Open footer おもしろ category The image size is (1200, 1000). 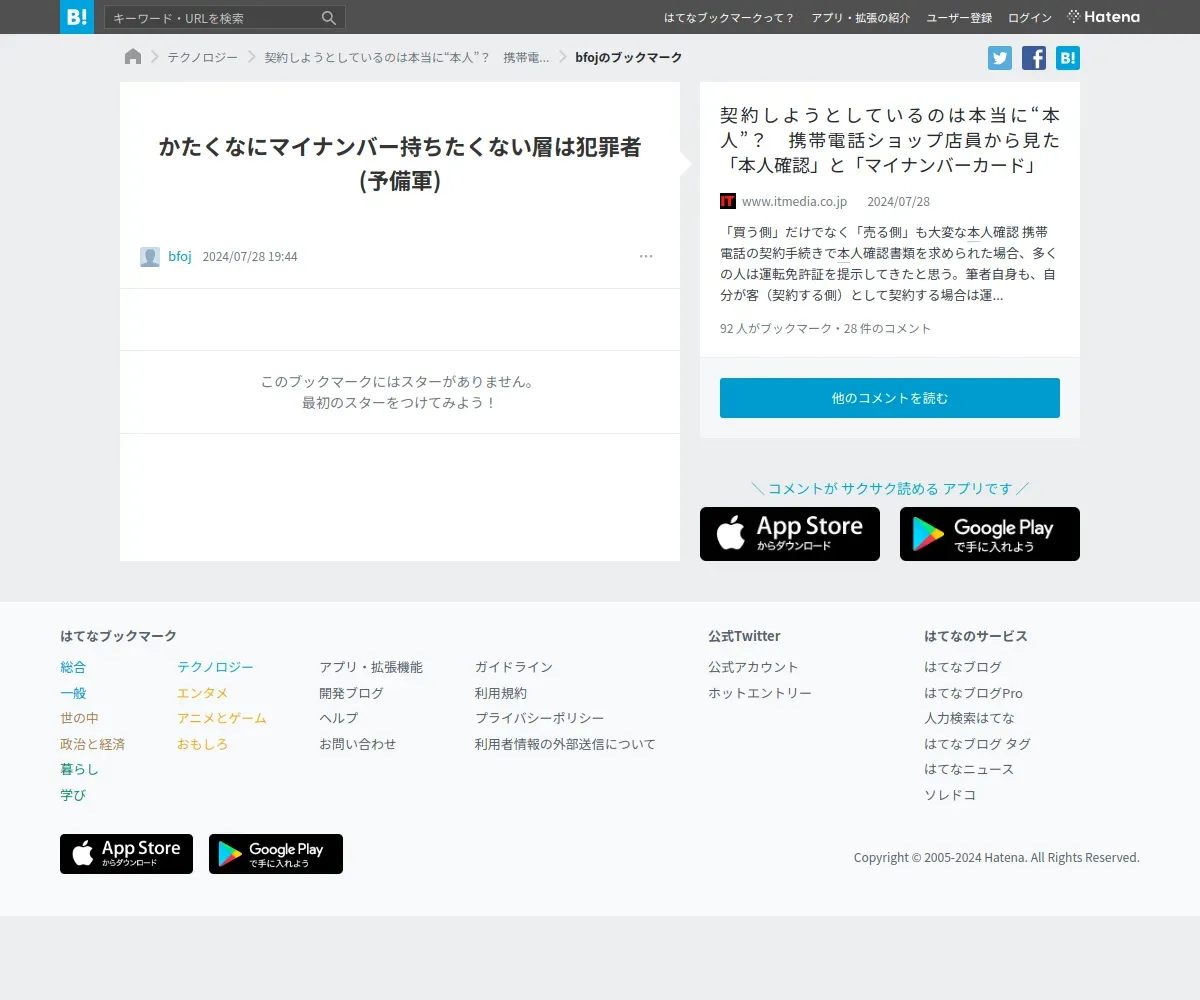(203, 744)
